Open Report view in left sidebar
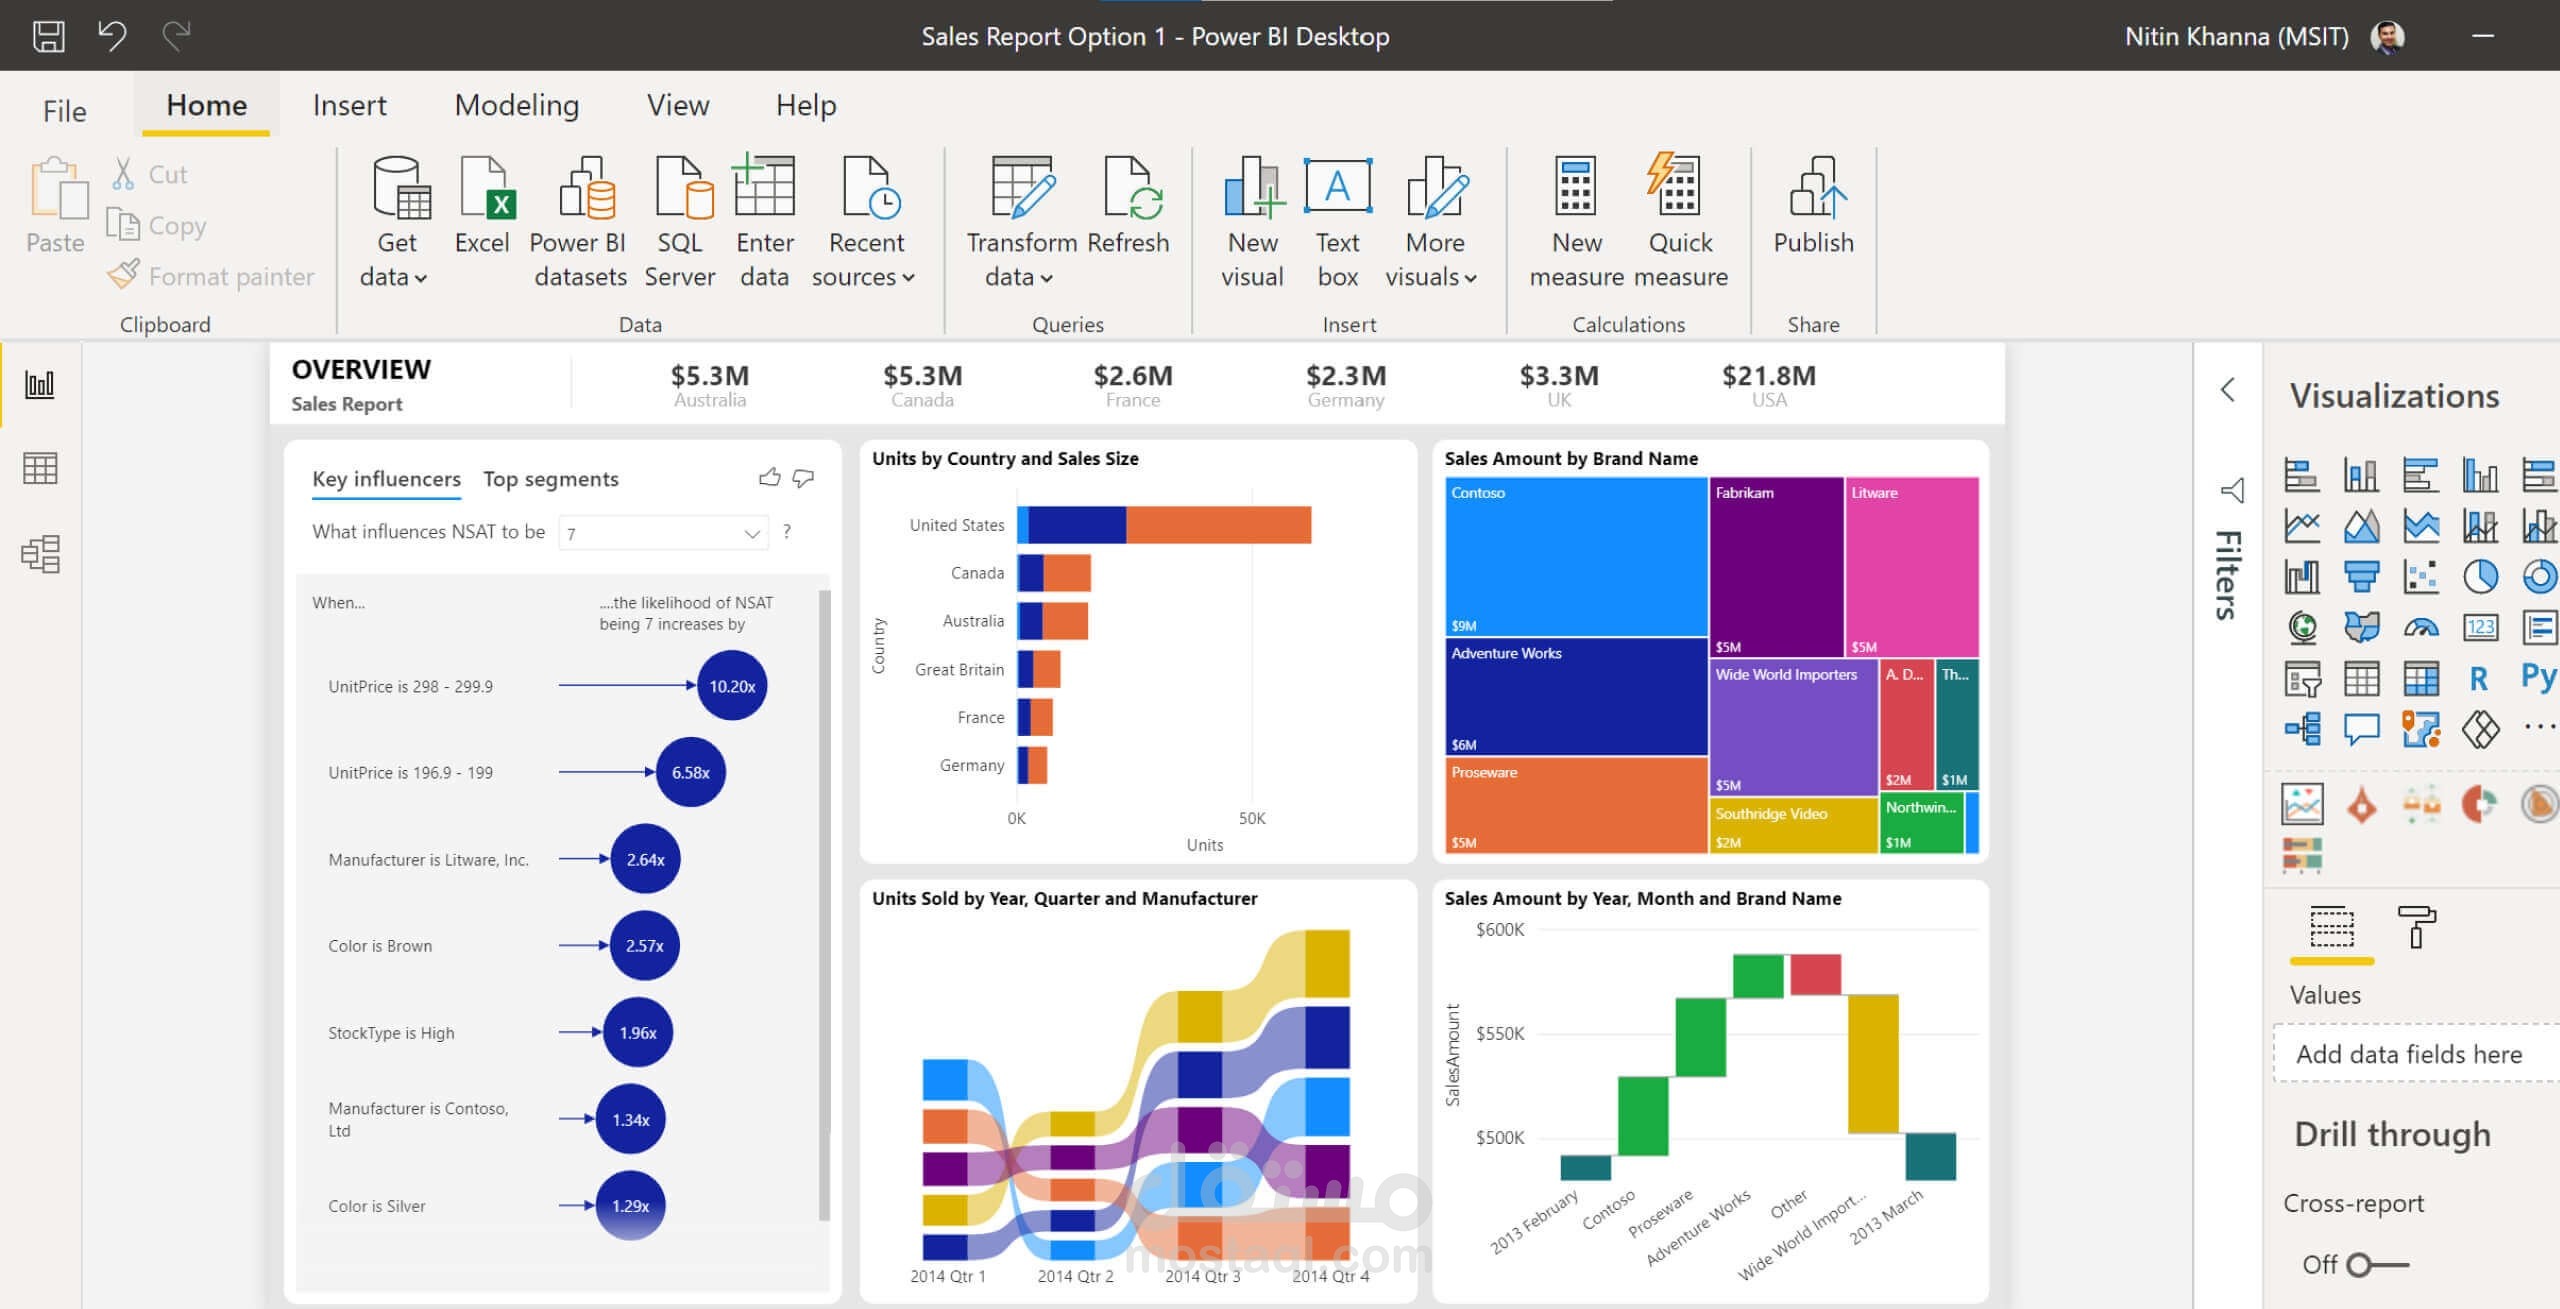Screen dimensions: 2560x1309 click(40, 384)
